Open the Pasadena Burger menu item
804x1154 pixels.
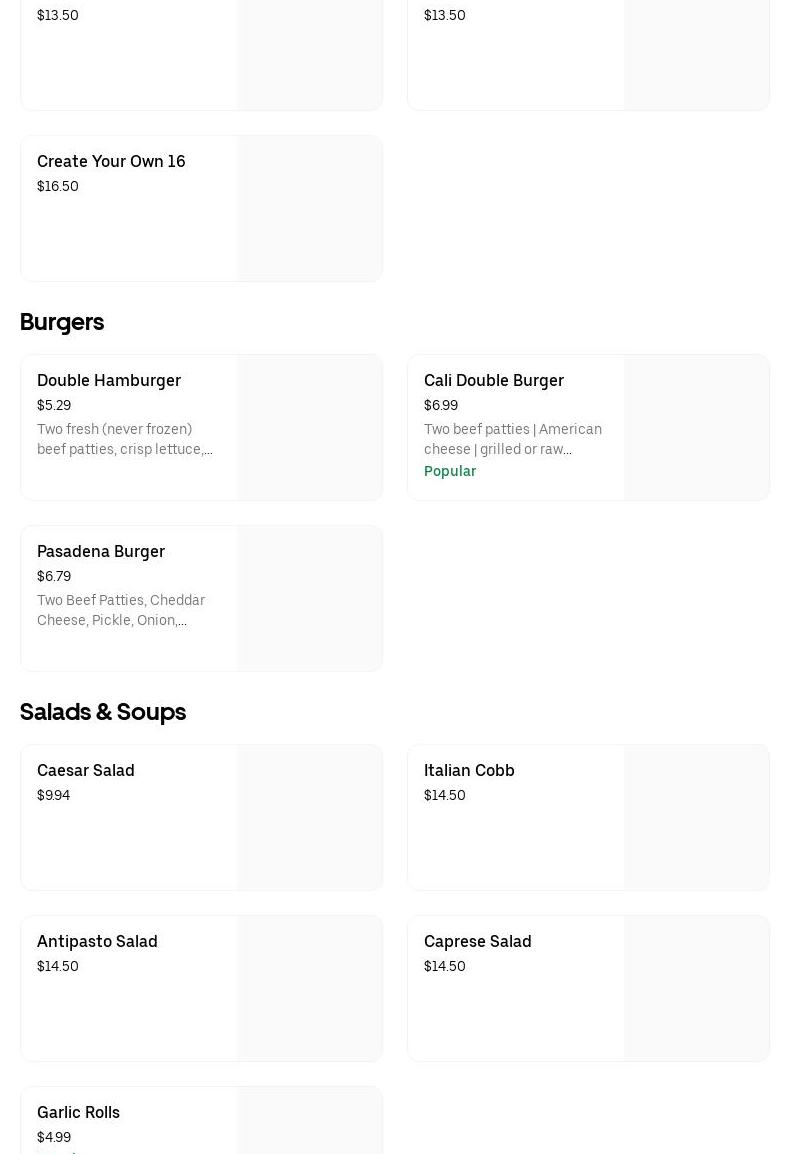[x=101, y=552]
